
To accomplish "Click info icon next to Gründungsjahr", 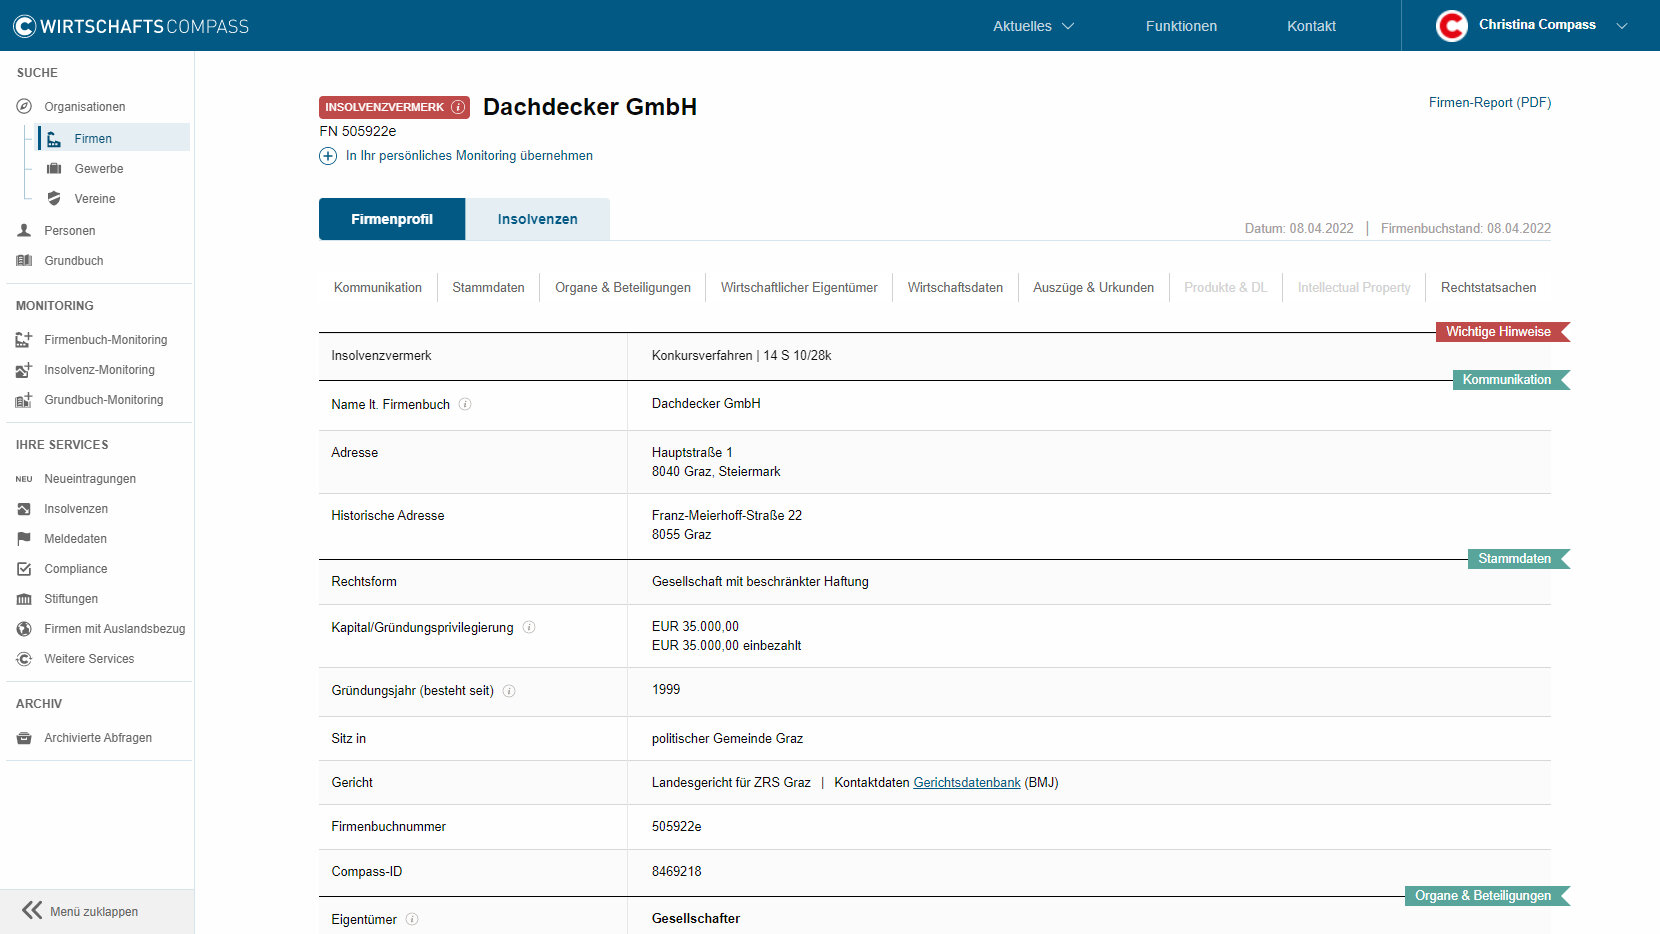I will click(509, 691).
